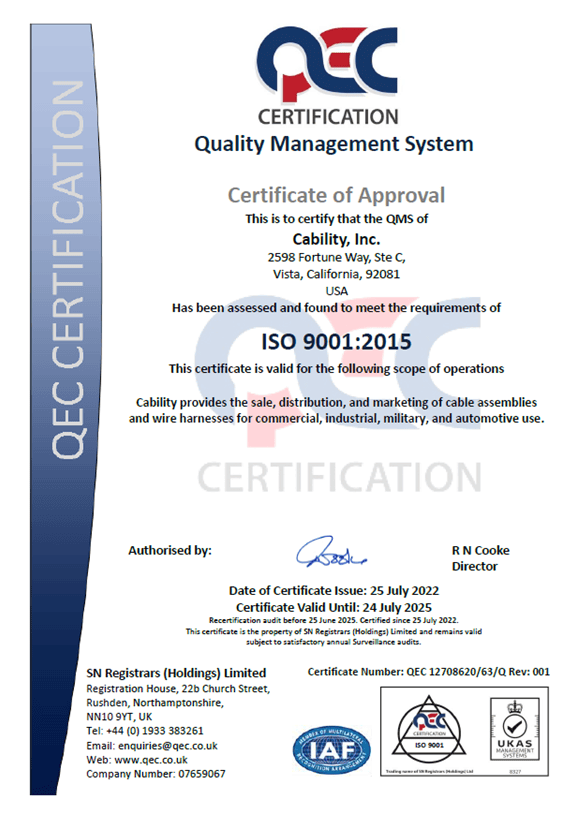This screenshot has width=576, height=814.
Task: Click the UKAS Management Systems logo
Action: (515, 730)
